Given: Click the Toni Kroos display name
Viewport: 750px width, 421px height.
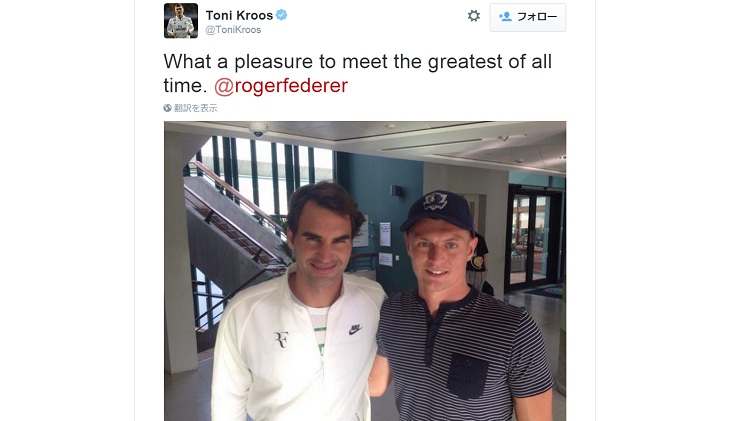Looking at the screenshot, I should tap(239, 15).
